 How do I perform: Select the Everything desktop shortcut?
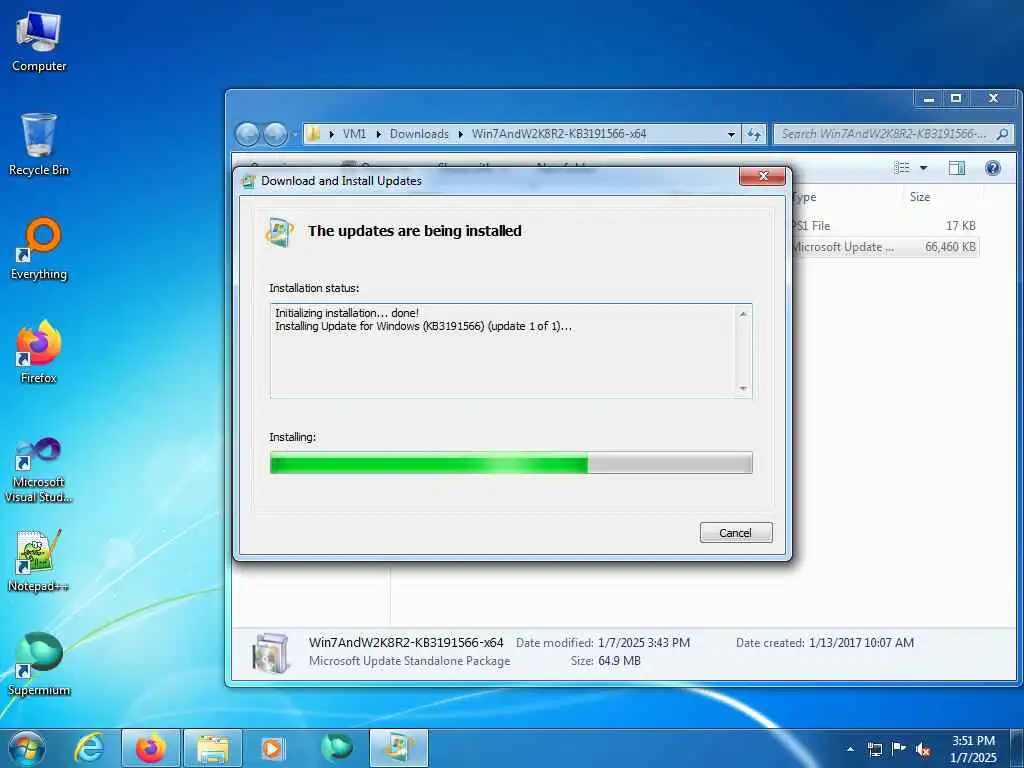coord(39,249)
